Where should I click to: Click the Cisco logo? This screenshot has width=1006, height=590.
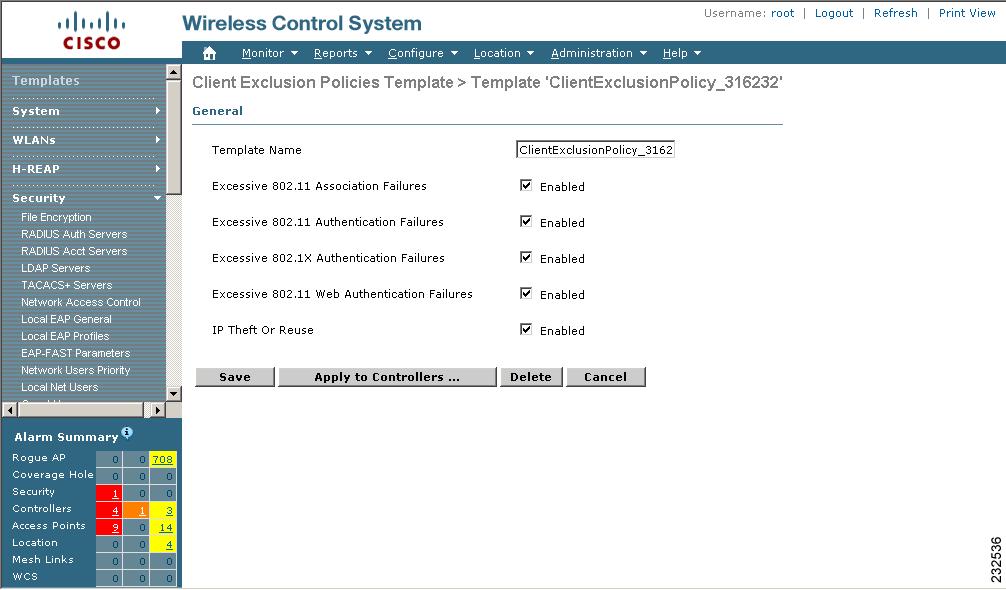pos(91,31)
